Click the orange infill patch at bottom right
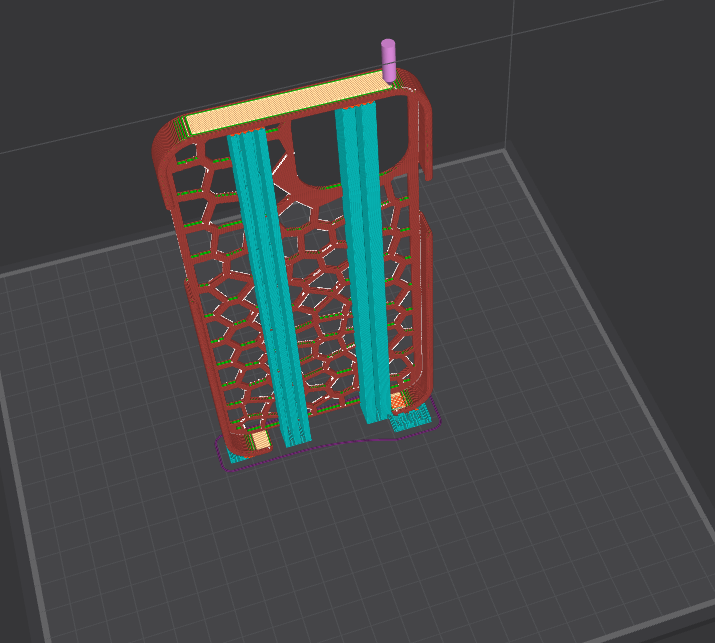Image resolution: width=715 pixels, height=643 pixels. pyautogui.click(x=398, y=402)
